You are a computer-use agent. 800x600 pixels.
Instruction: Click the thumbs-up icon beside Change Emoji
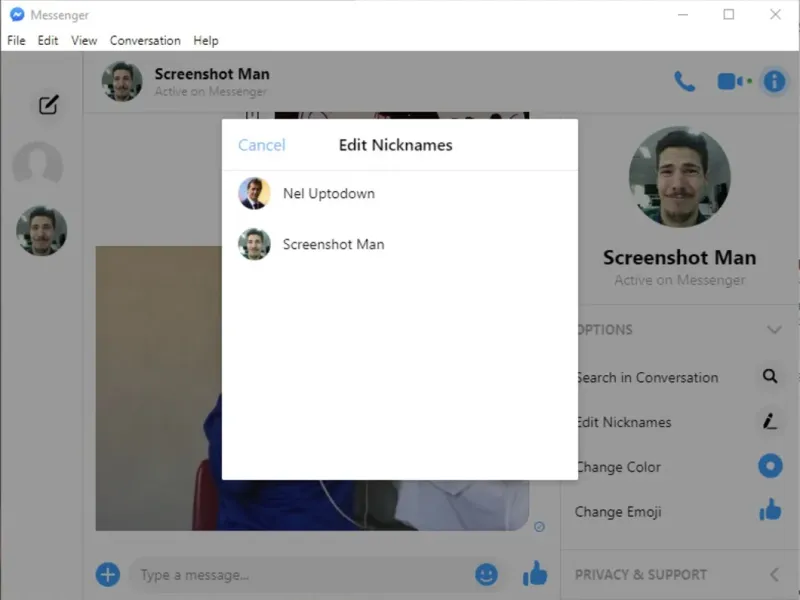(x=770, y=510)
